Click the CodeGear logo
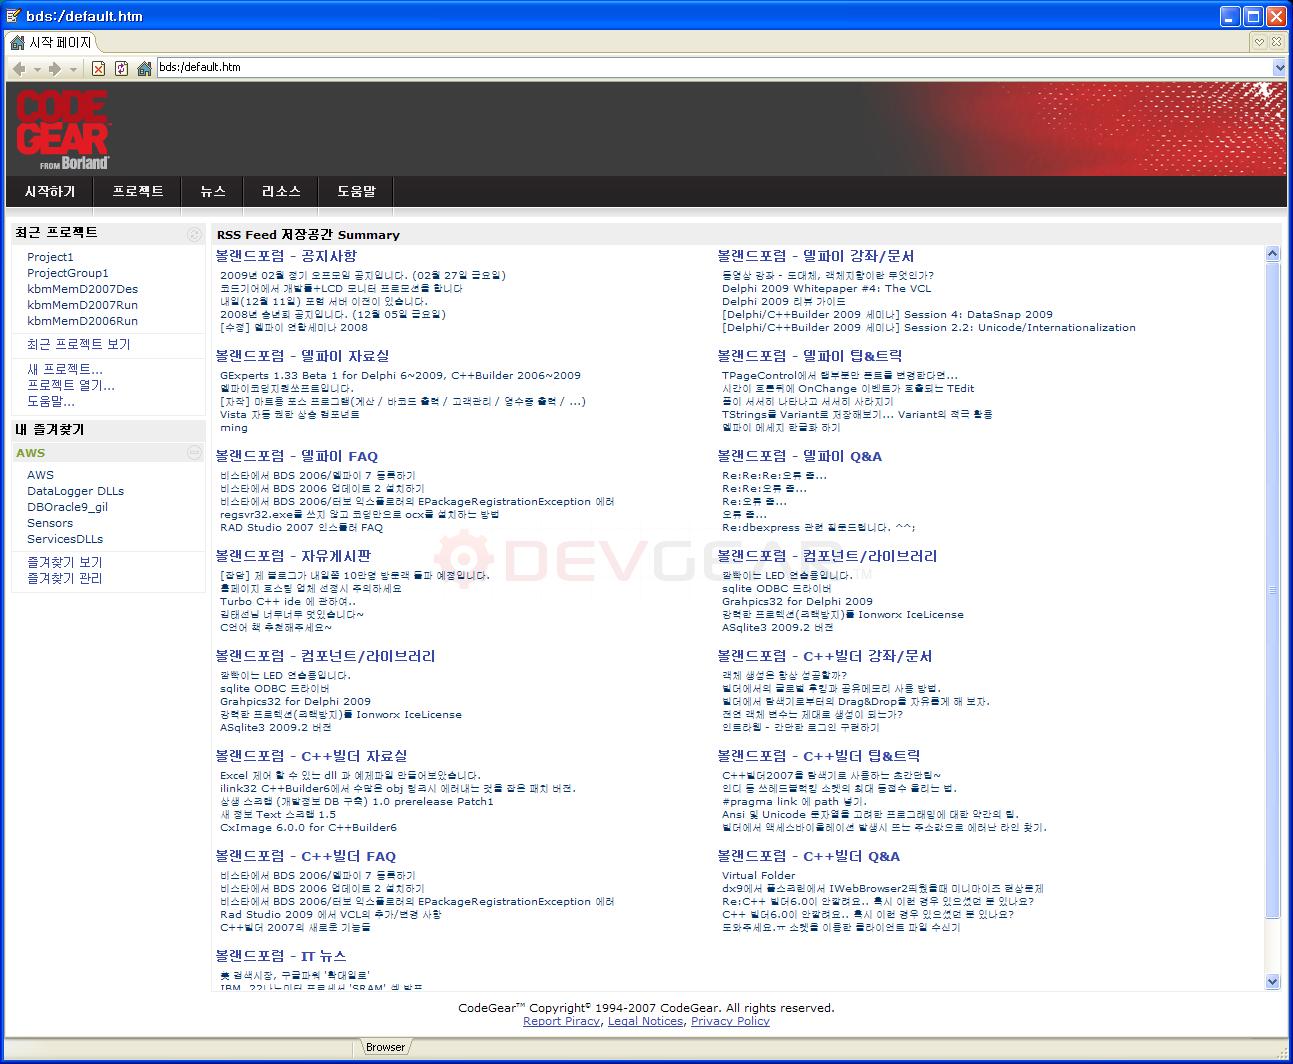 click(62, 131)
